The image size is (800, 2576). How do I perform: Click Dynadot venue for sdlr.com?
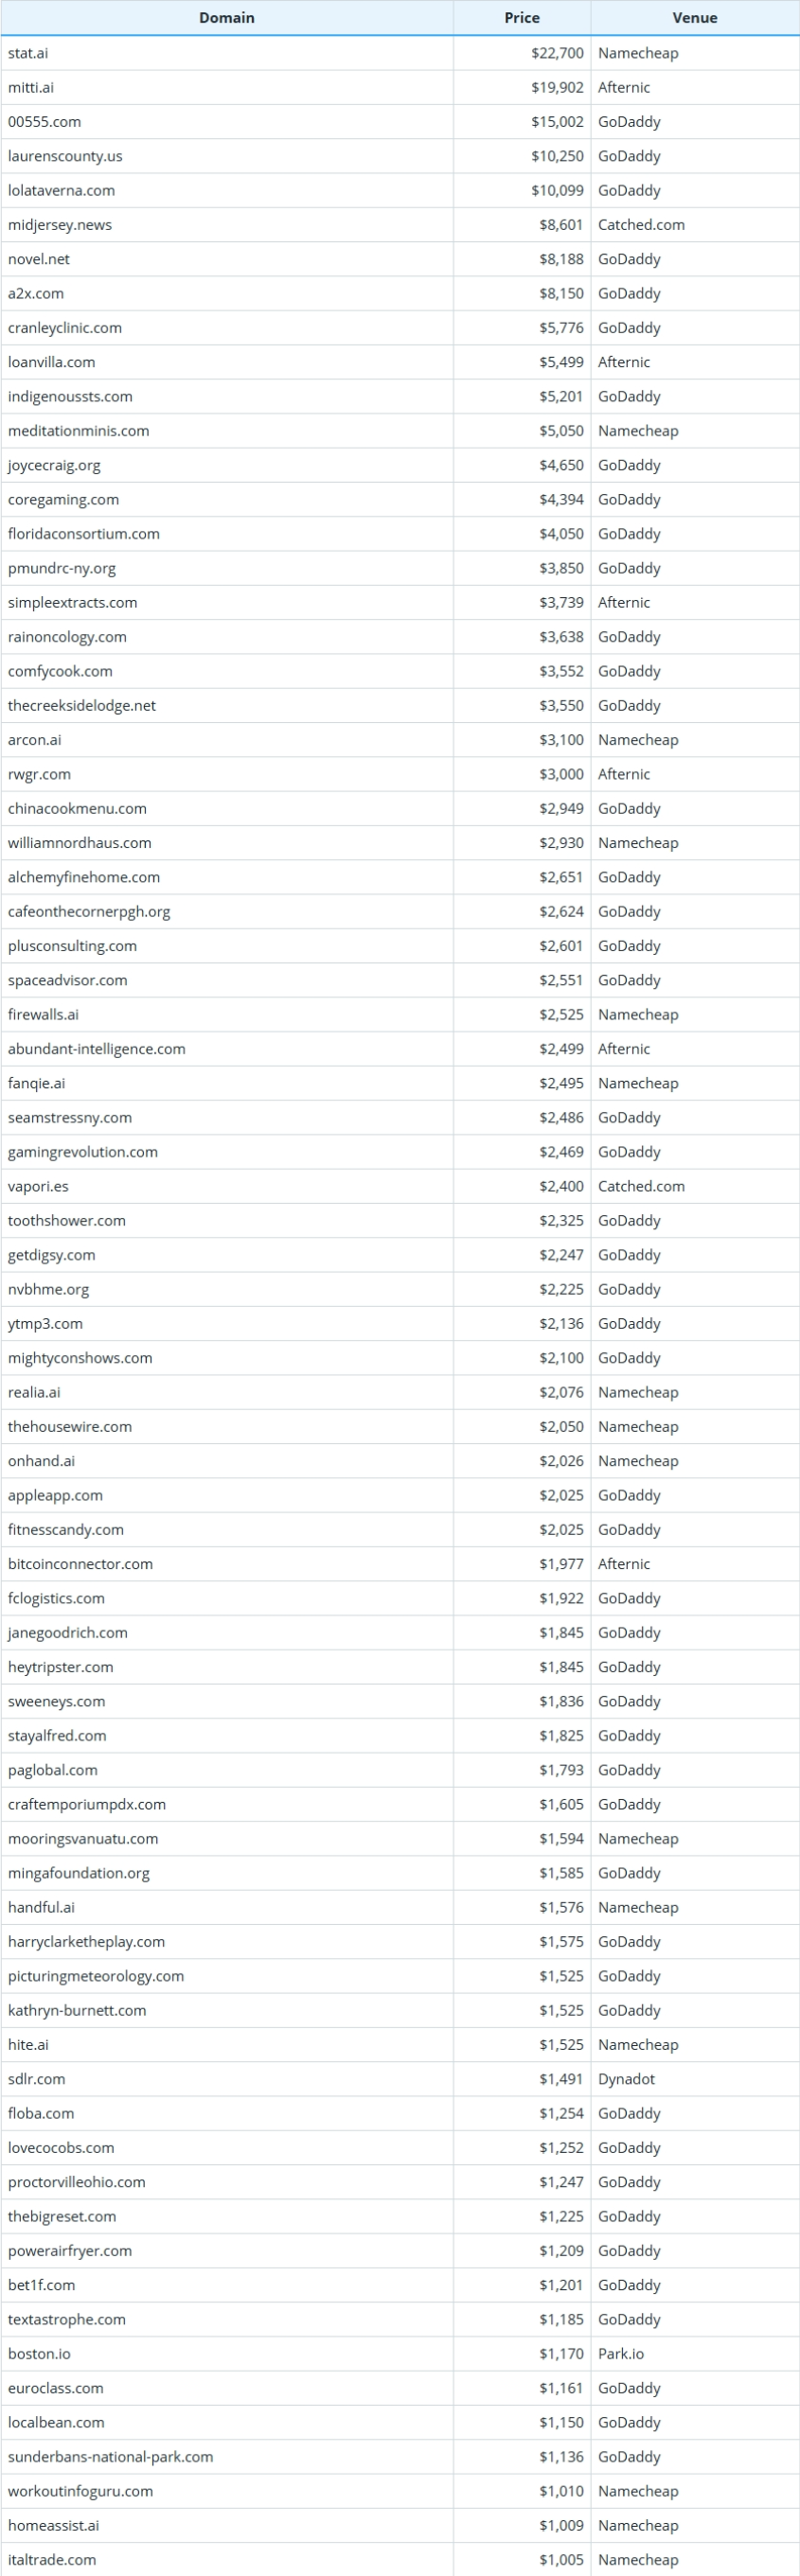point(626,2079)
